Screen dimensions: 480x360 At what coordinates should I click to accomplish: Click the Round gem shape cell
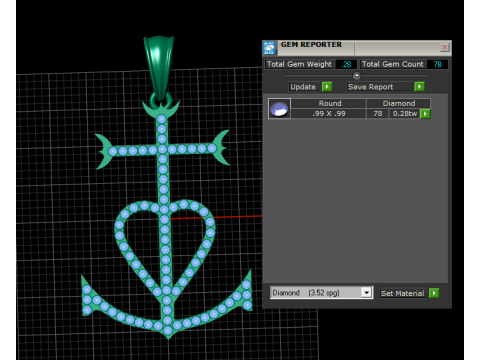pos(330,103)
